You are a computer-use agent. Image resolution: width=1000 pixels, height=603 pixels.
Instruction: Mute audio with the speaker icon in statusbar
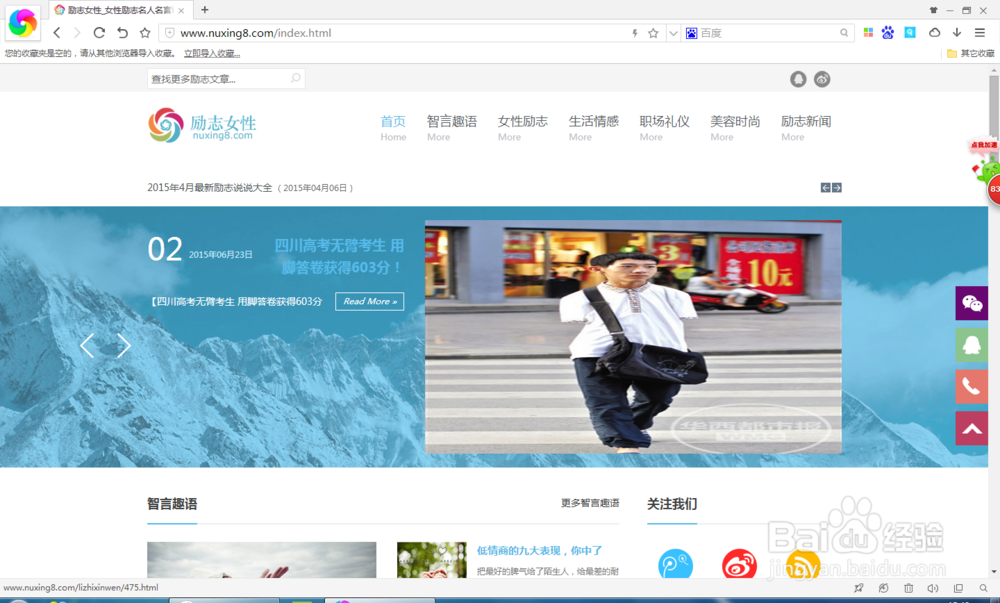(931, 589)
